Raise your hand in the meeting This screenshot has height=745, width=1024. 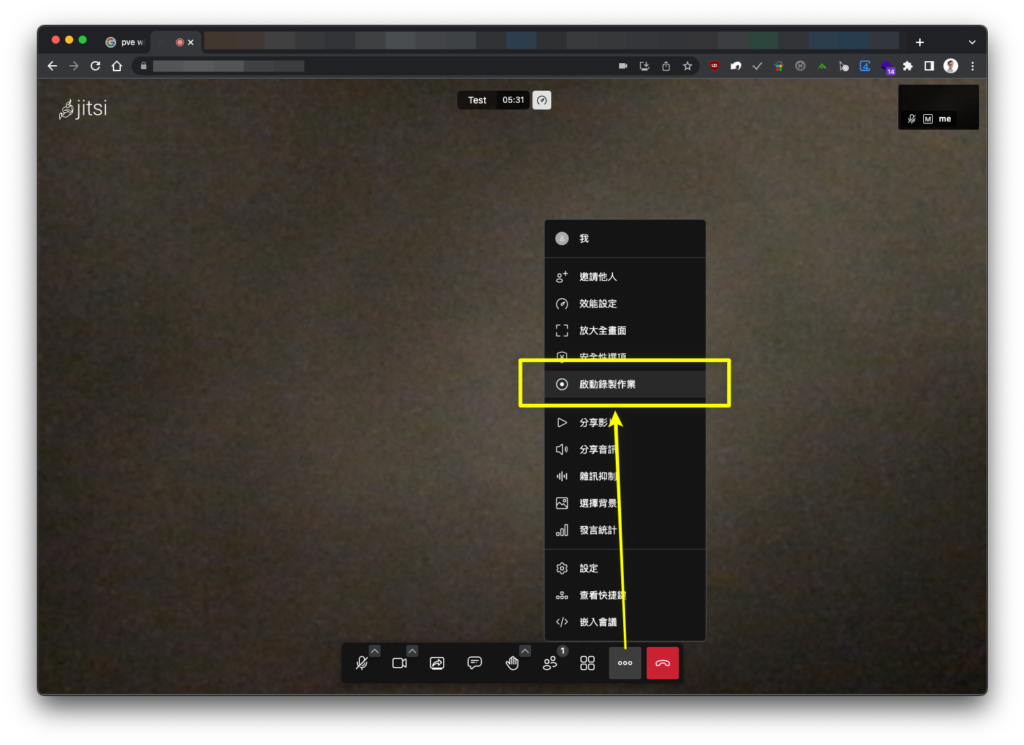512,663
